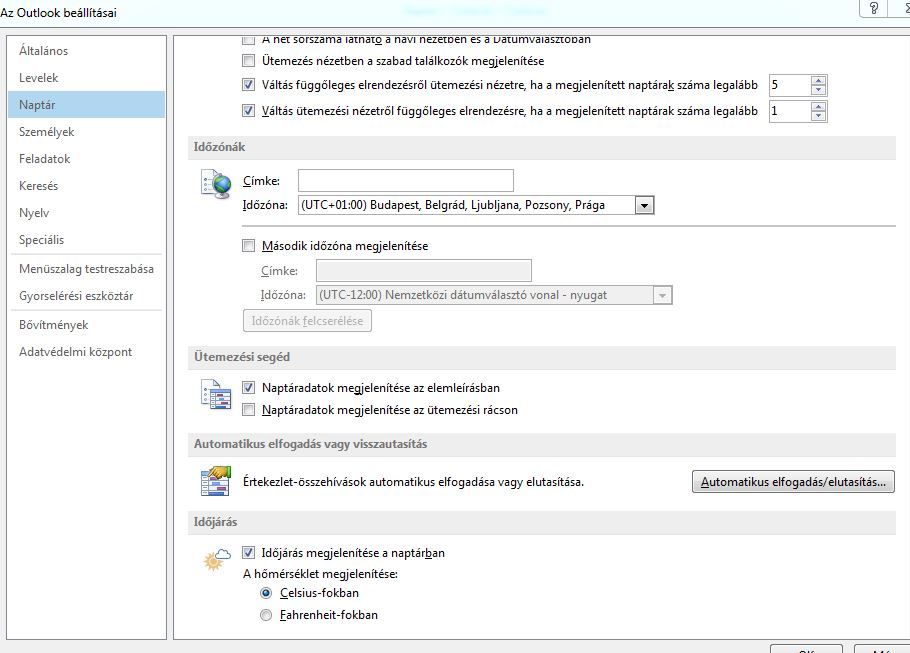The height and width of the screenshot is (653, 910).
Task: Open Adatvédelmi központ category
Action: pos(87,352)
